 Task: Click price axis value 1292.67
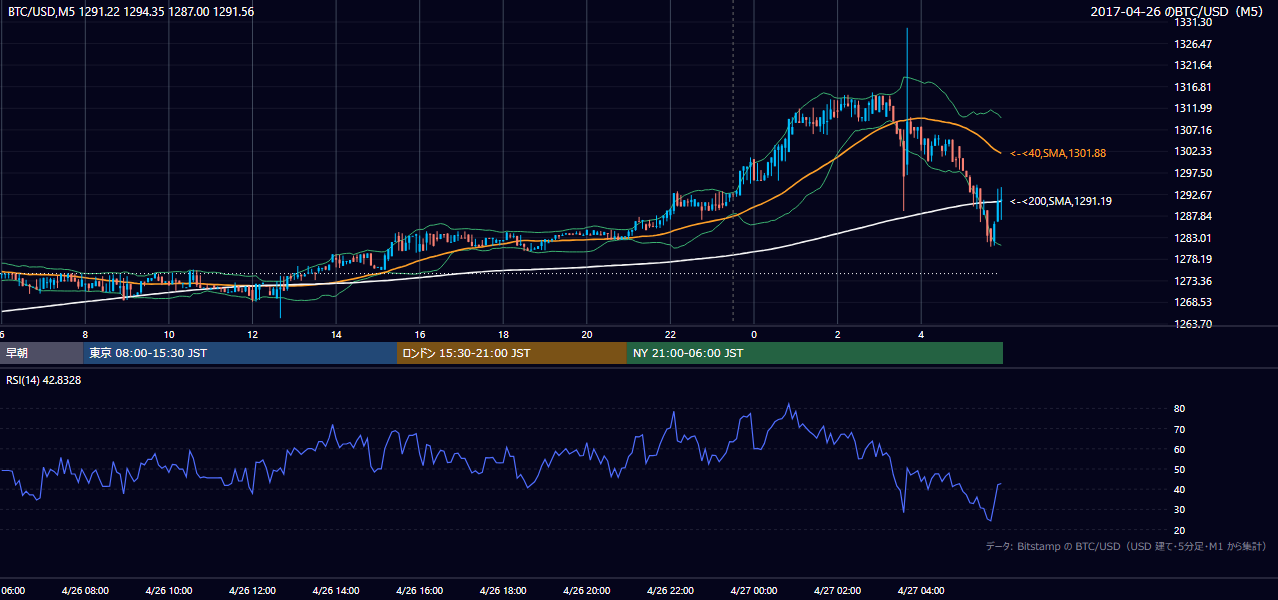coord(1192,194)
